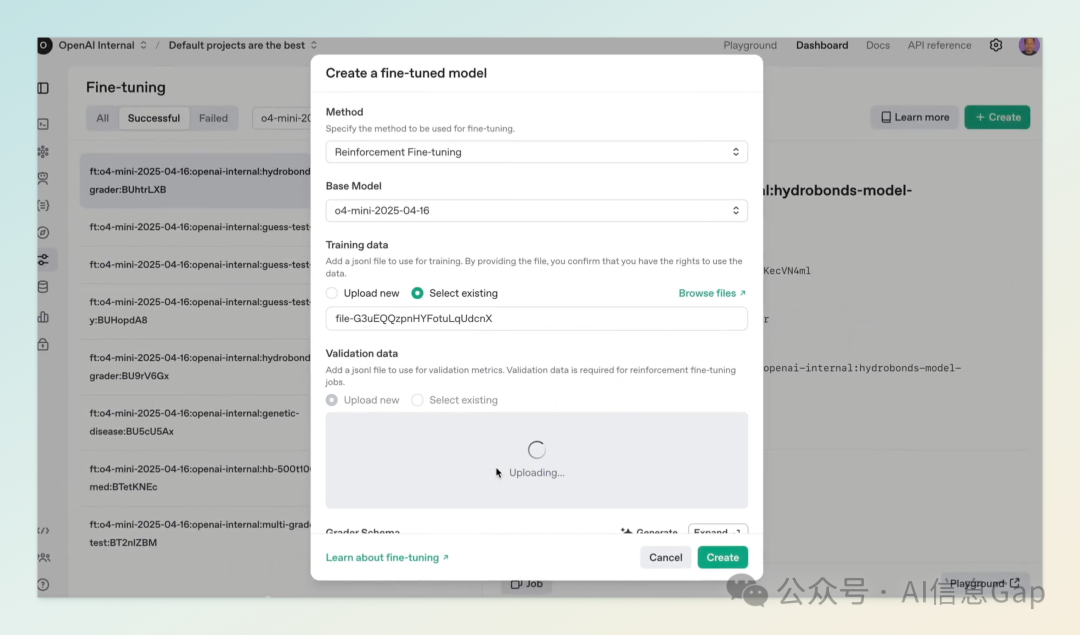Open the Settings gear icon

tap(996, 45)
